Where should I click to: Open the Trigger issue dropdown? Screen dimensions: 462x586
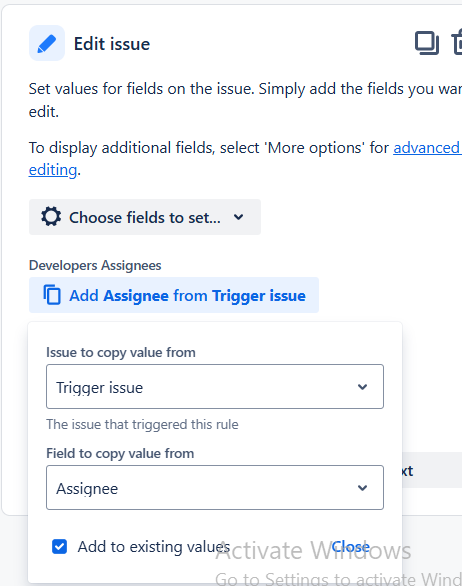point(215,386)
